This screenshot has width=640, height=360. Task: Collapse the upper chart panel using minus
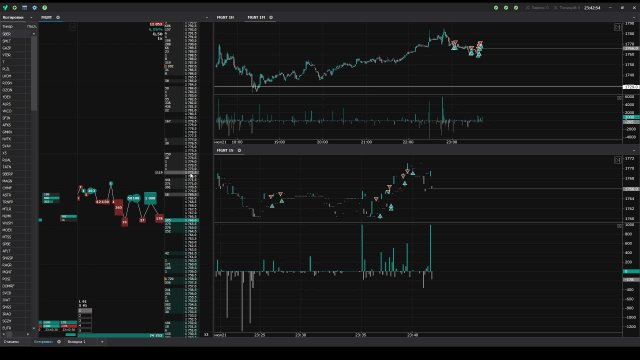(634, 18)
